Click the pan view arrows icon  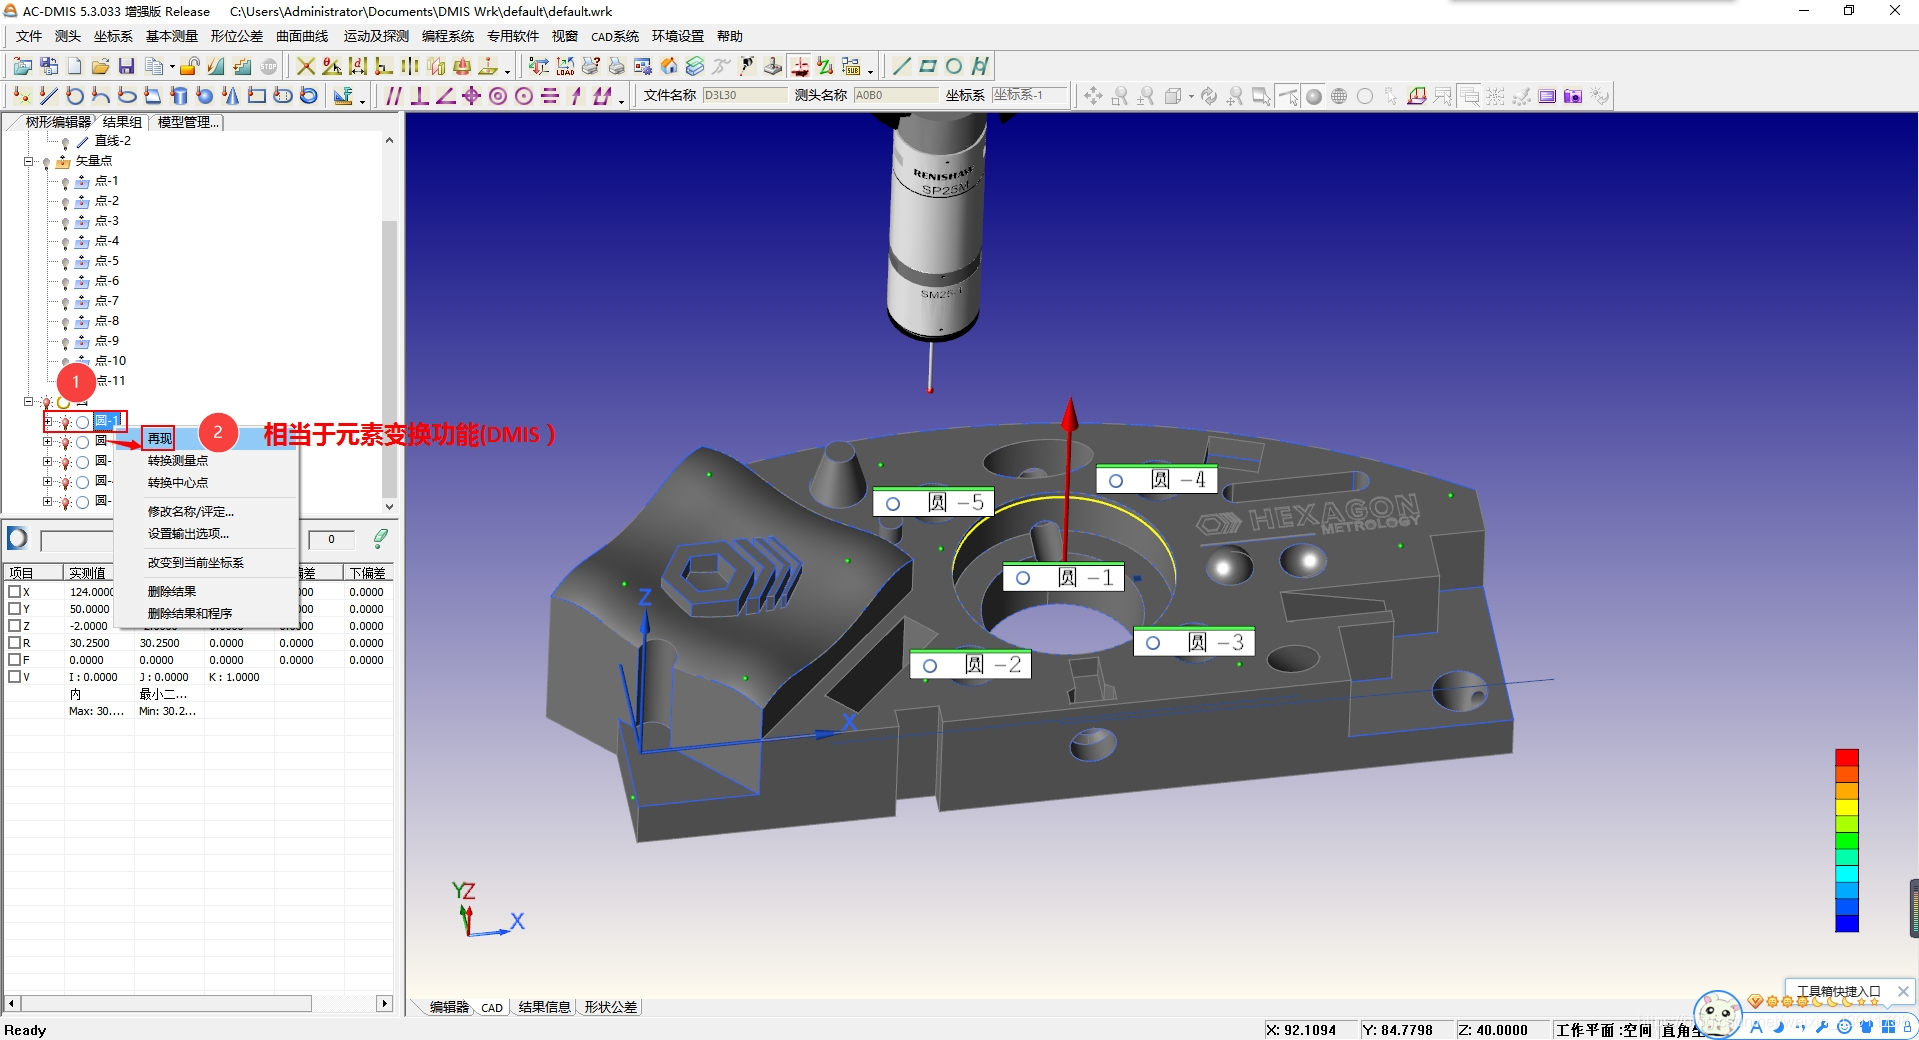coord(1093,96)
